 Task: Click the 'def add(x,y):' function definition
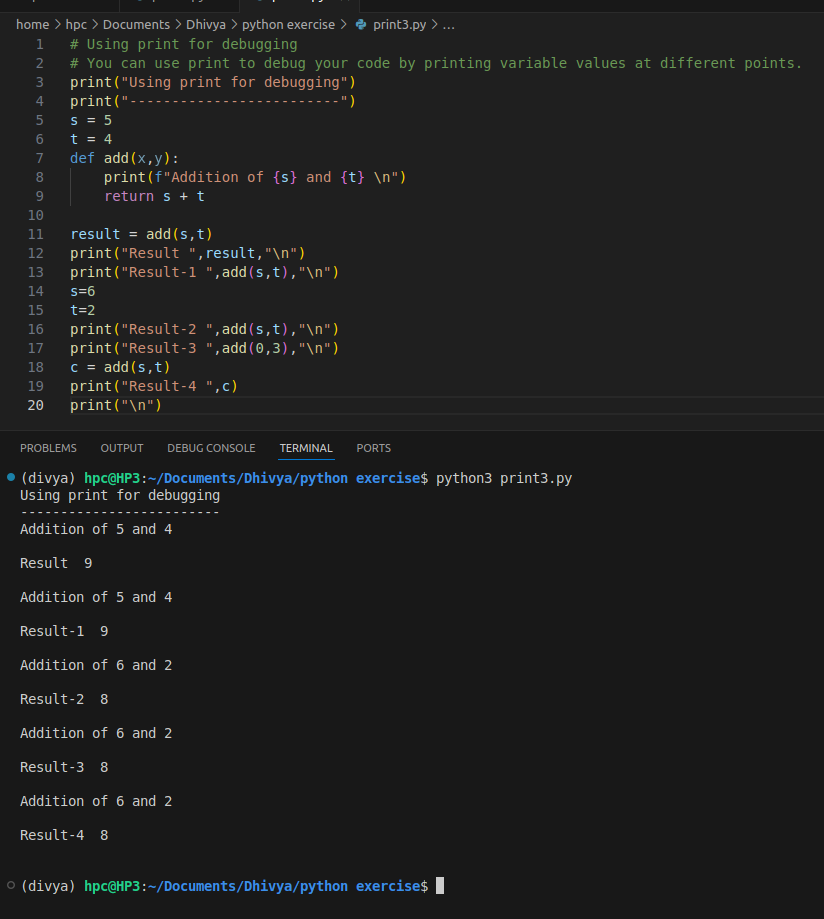(124, 158)
